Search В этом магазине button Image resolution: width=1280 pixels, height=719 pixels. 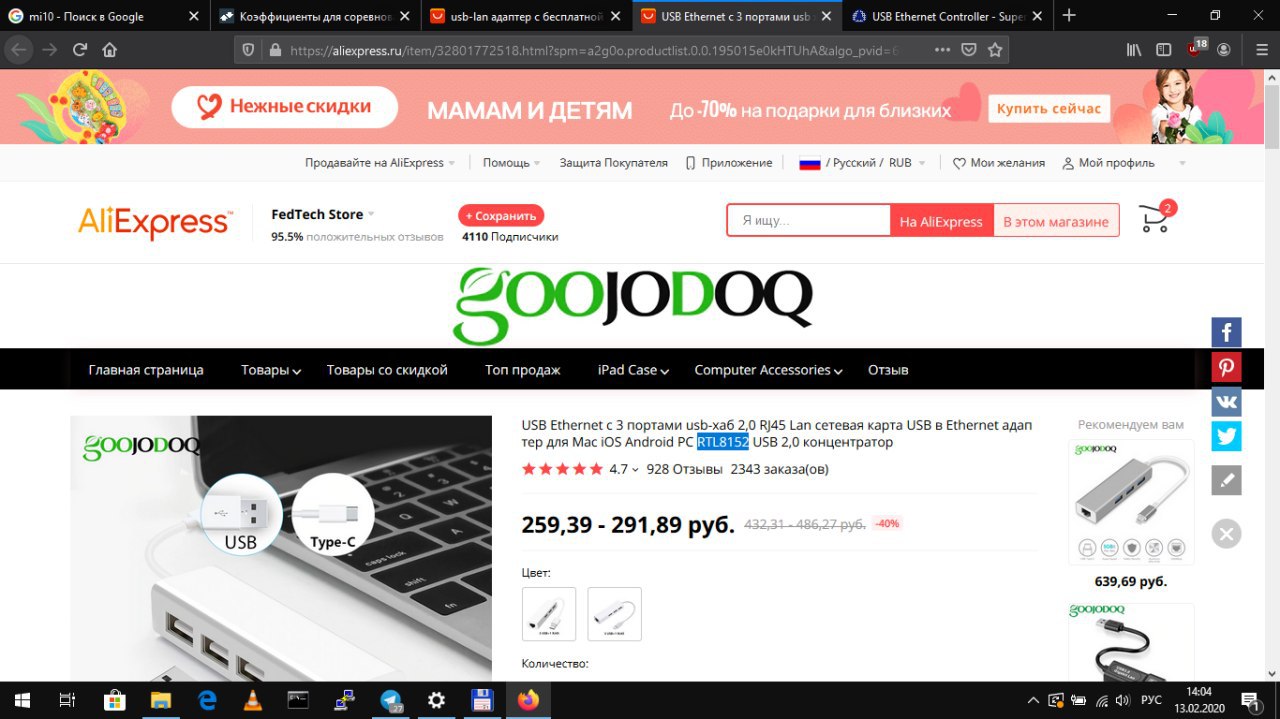(x=1056, y=221)
